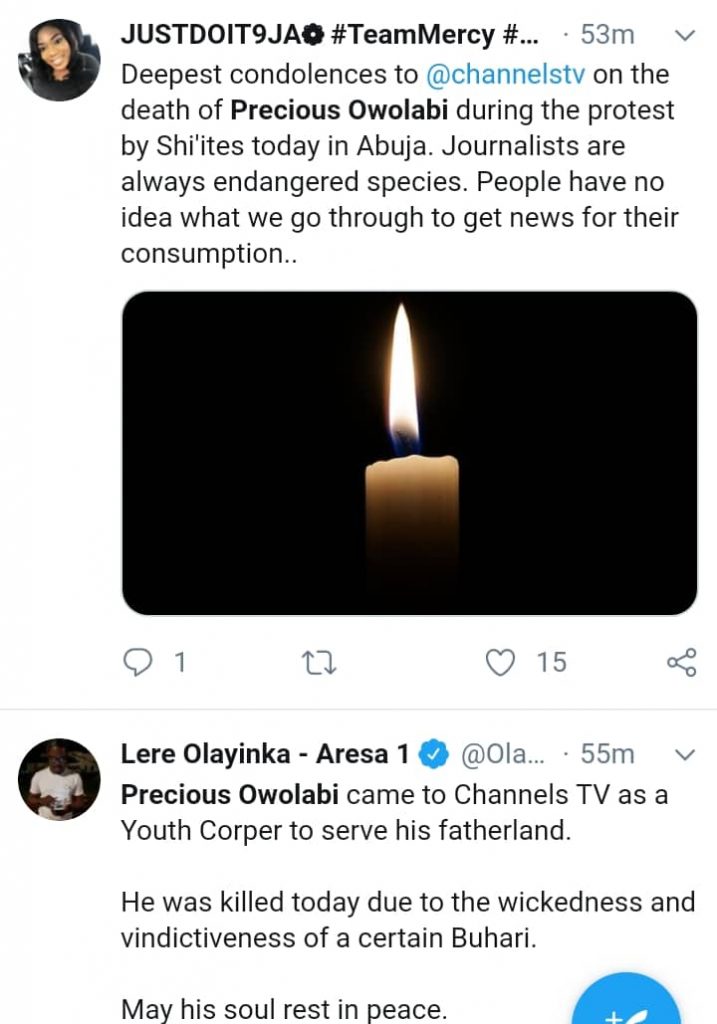Click the like count 15
Viewport: 717px width, 1024px height.
tap(550, 662)
